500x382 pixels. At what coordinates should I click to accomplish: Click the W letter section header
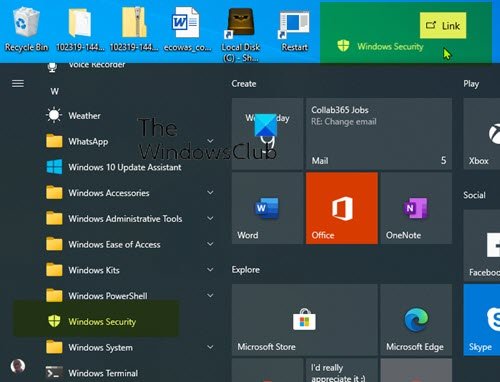55,91
